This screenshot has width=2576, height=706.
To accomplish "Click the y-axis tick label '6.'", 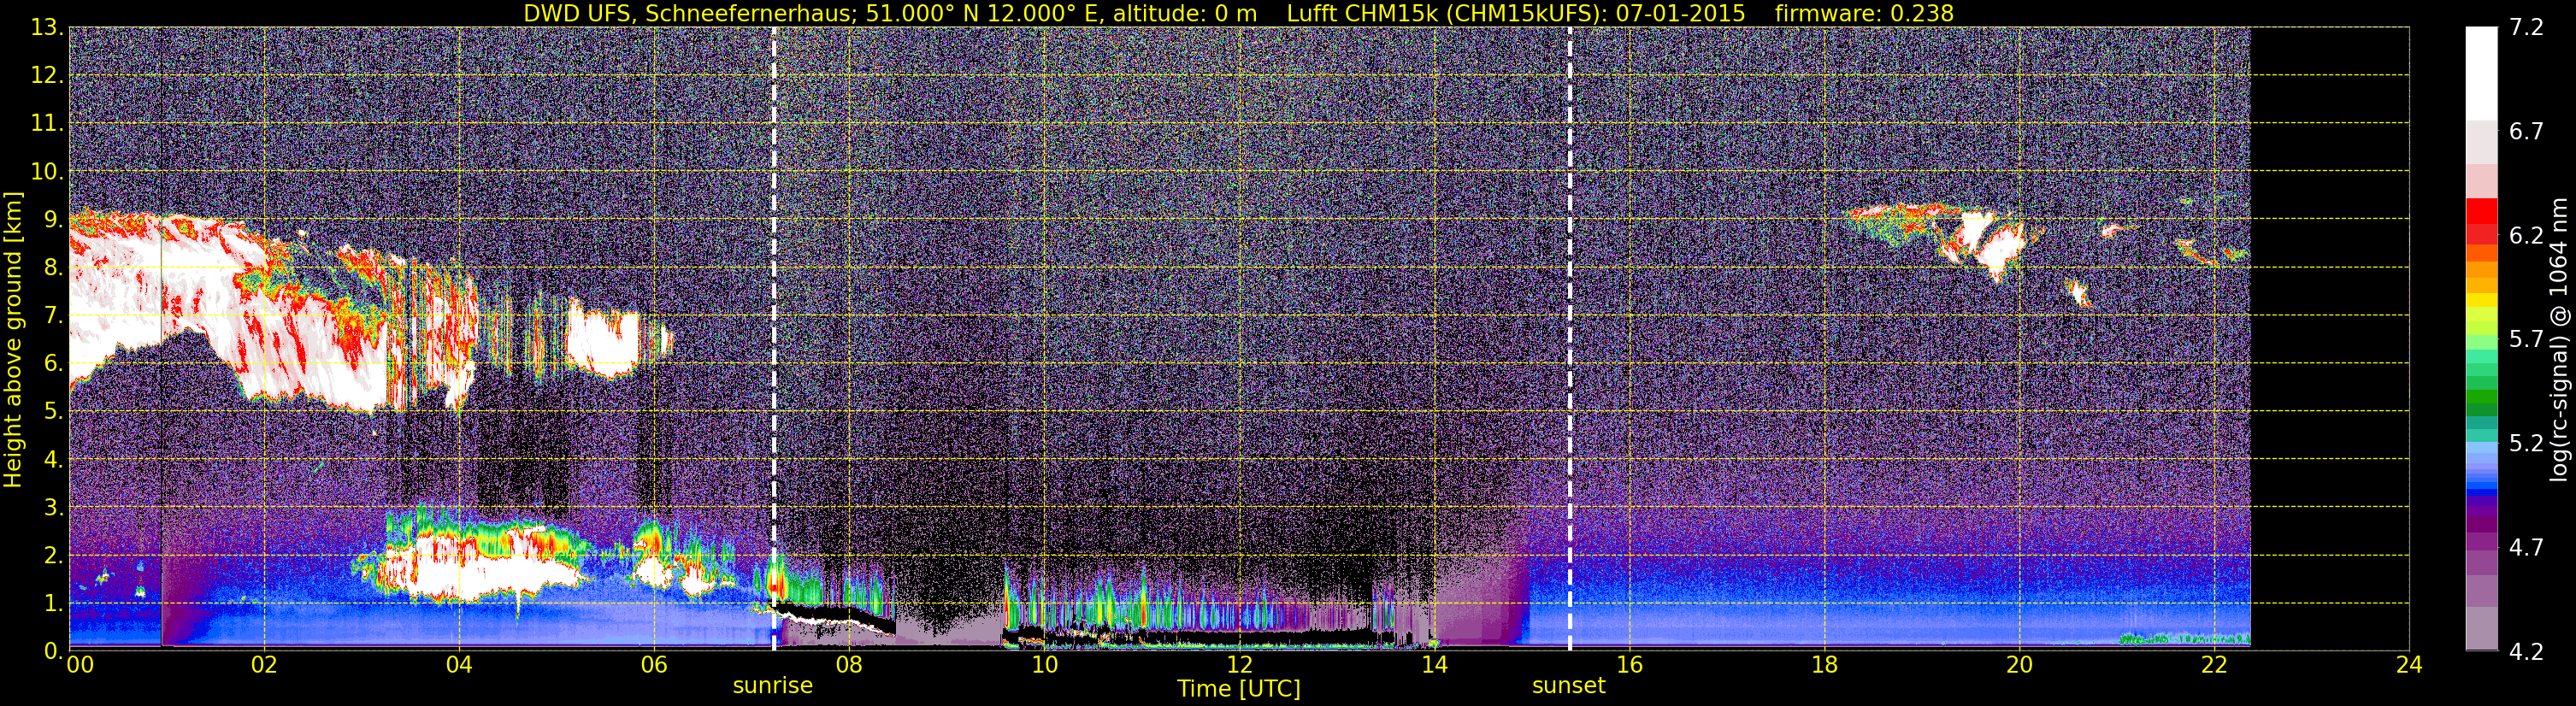I will pyautogui.click(x=53, y=364).
